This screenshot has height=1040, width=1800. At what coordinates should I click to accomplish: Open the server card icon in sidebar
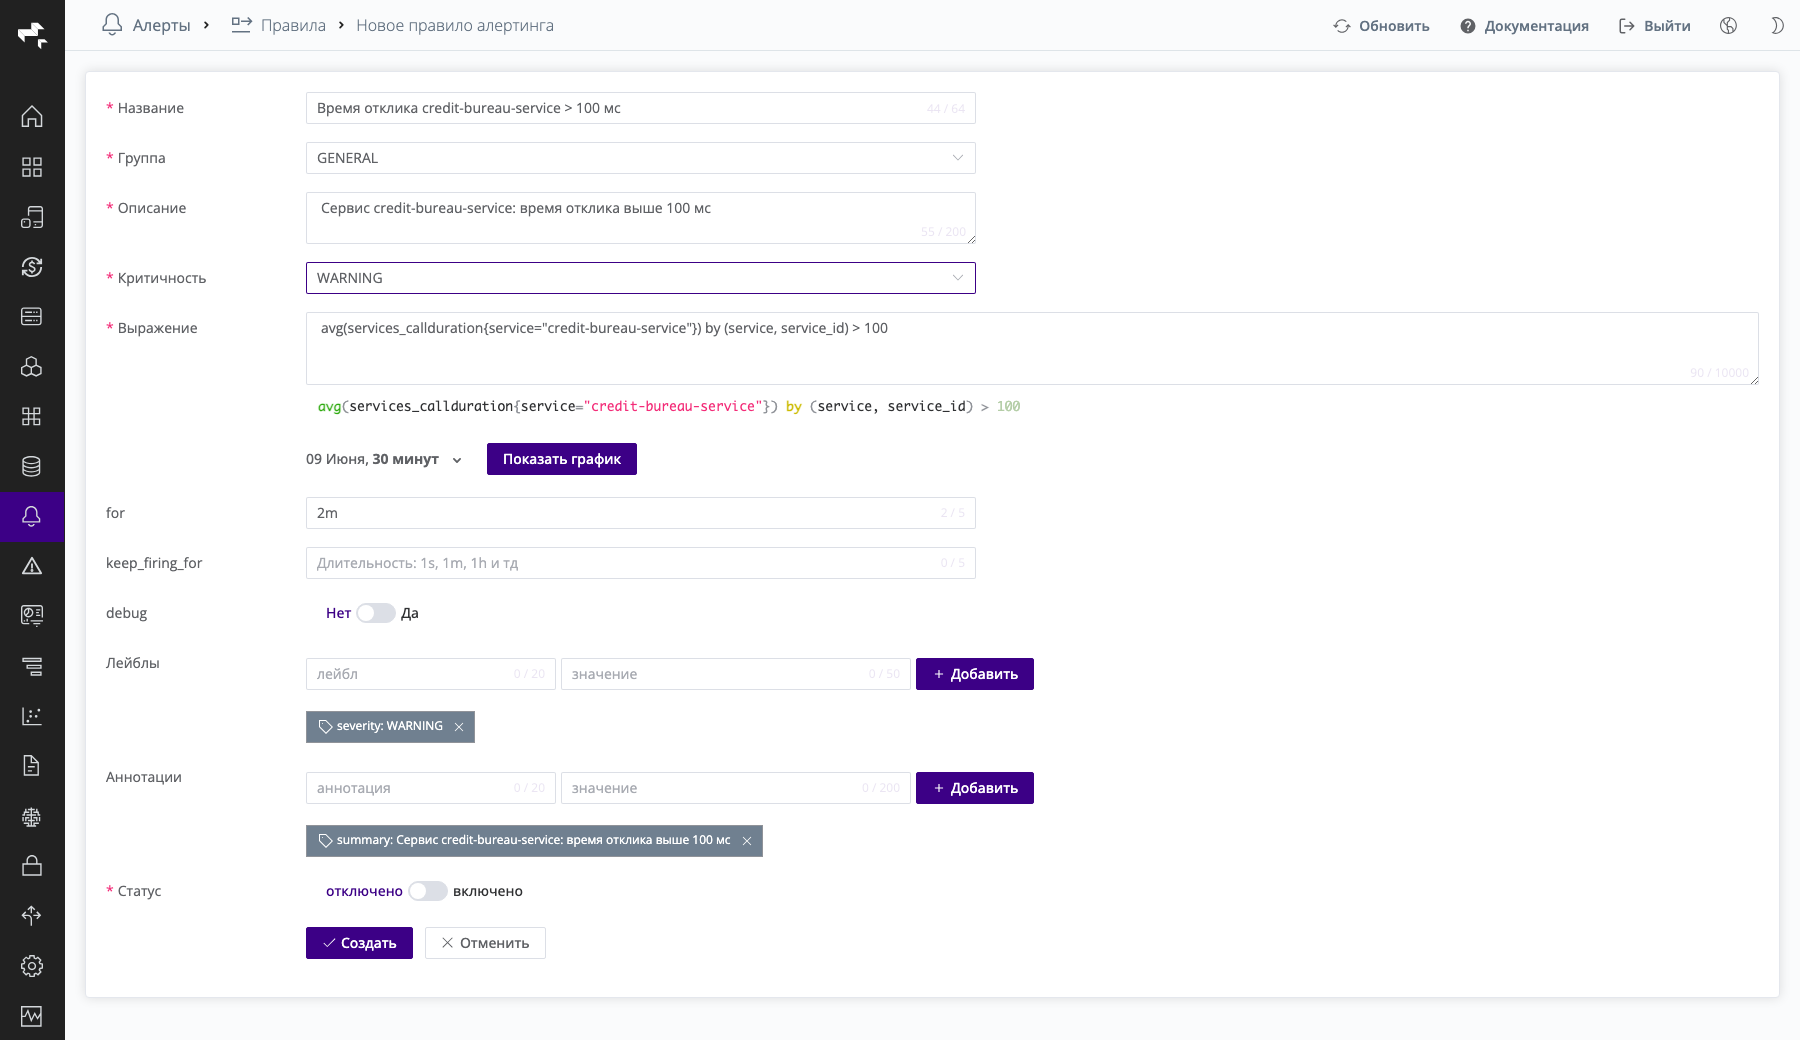pos(32,316)
